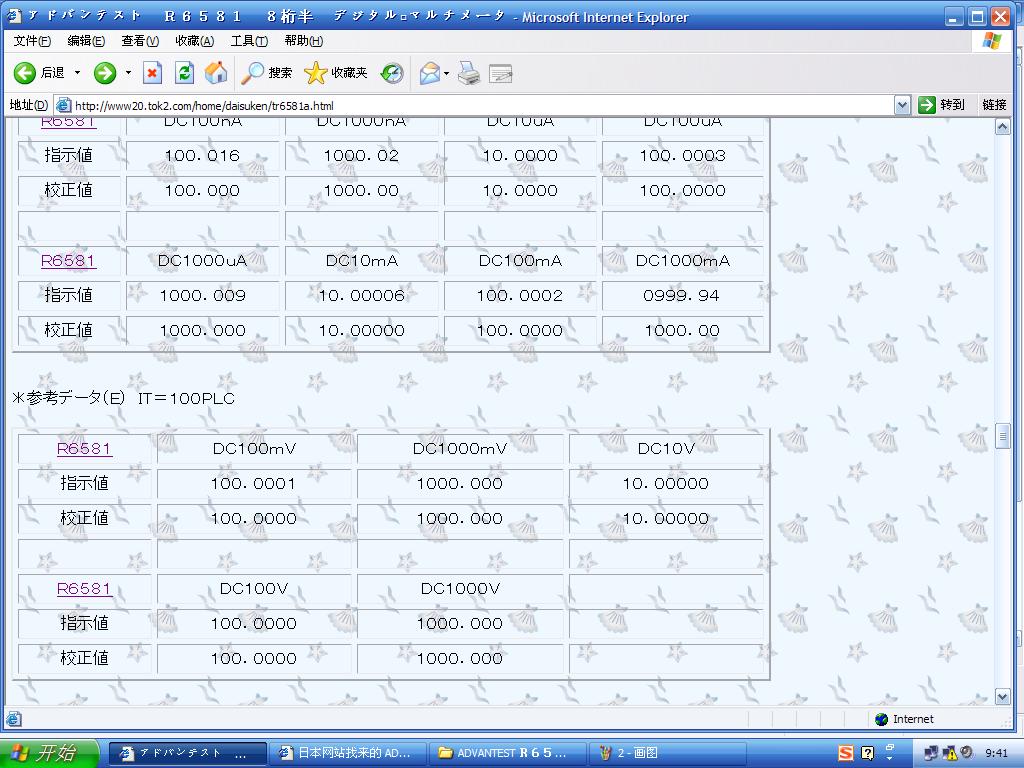Switch to 2 - 画图 Paint taskbar item
The width and height of the screenshot is (1024, 768).
(667, 753)
